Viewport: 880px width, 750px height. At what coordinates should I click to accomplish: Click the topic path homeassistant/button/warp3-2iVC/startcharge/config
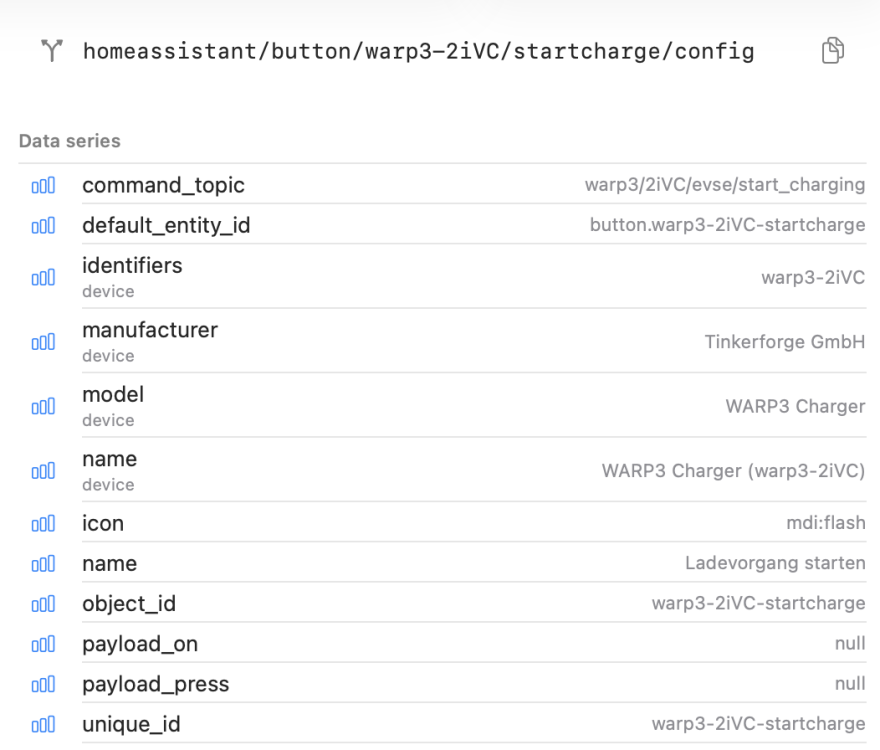pyautogui.click(x=419, y=51)
